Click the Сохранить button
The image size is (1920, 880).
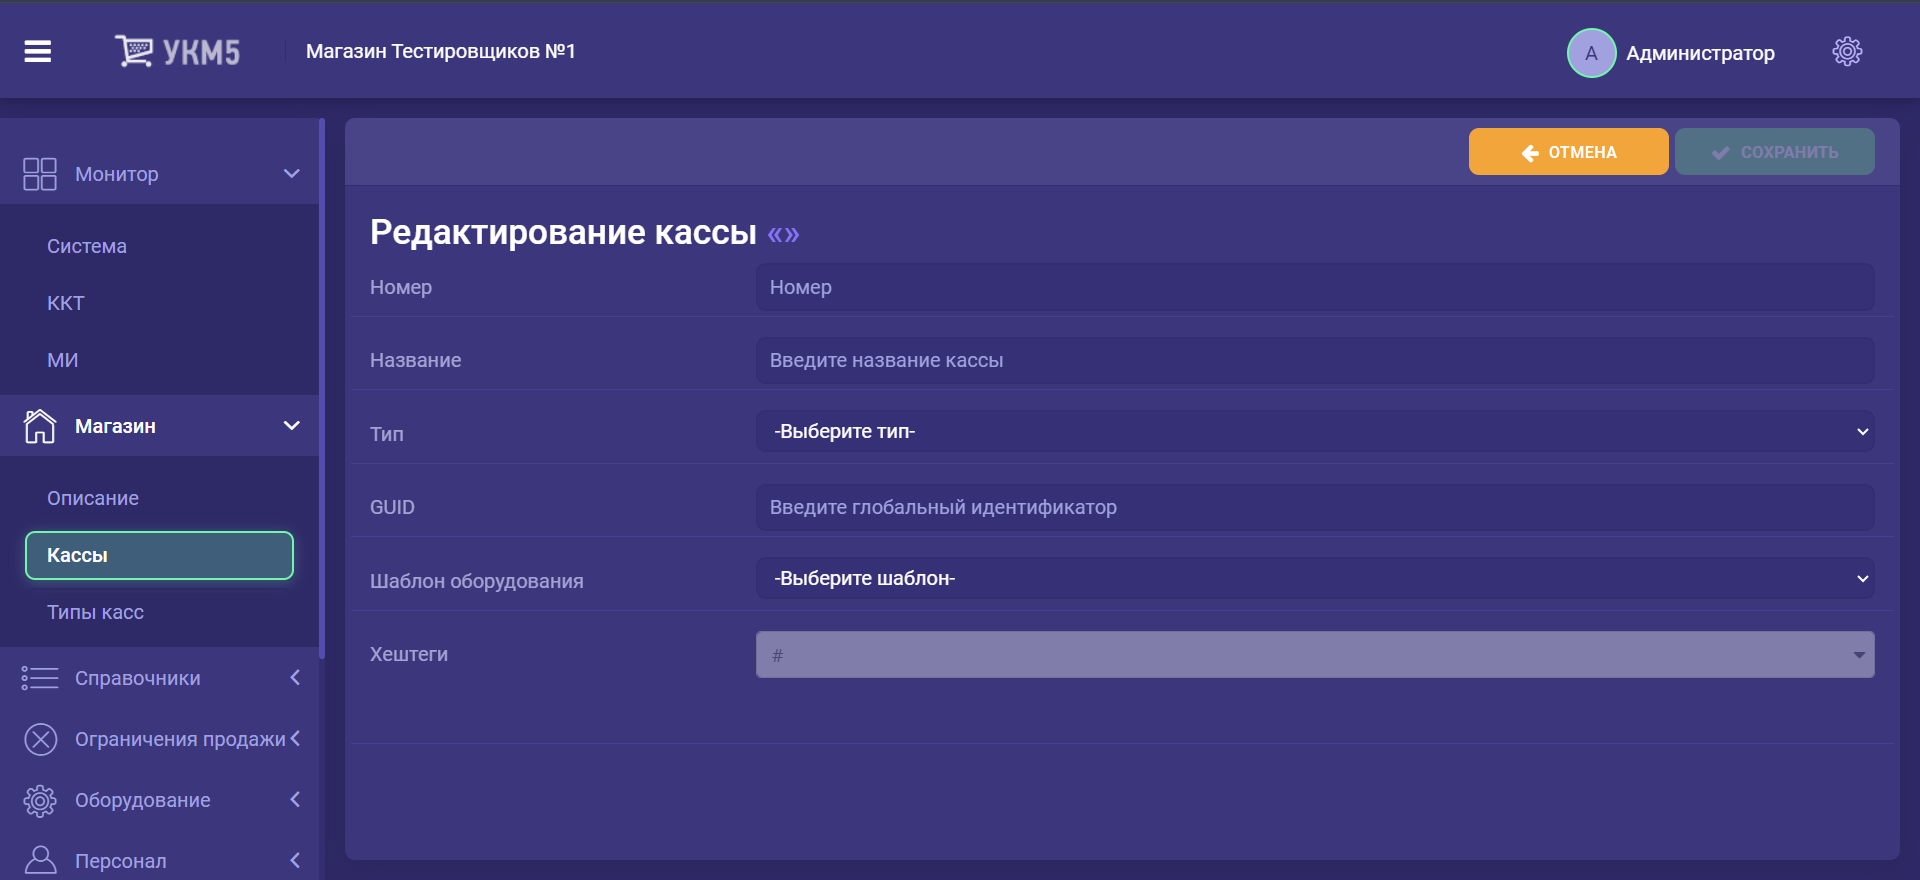[1774, 152]
